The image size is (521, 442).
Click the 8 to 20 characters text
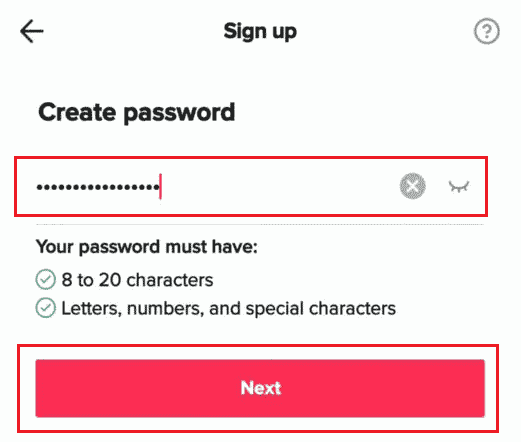tap(137, 279)
